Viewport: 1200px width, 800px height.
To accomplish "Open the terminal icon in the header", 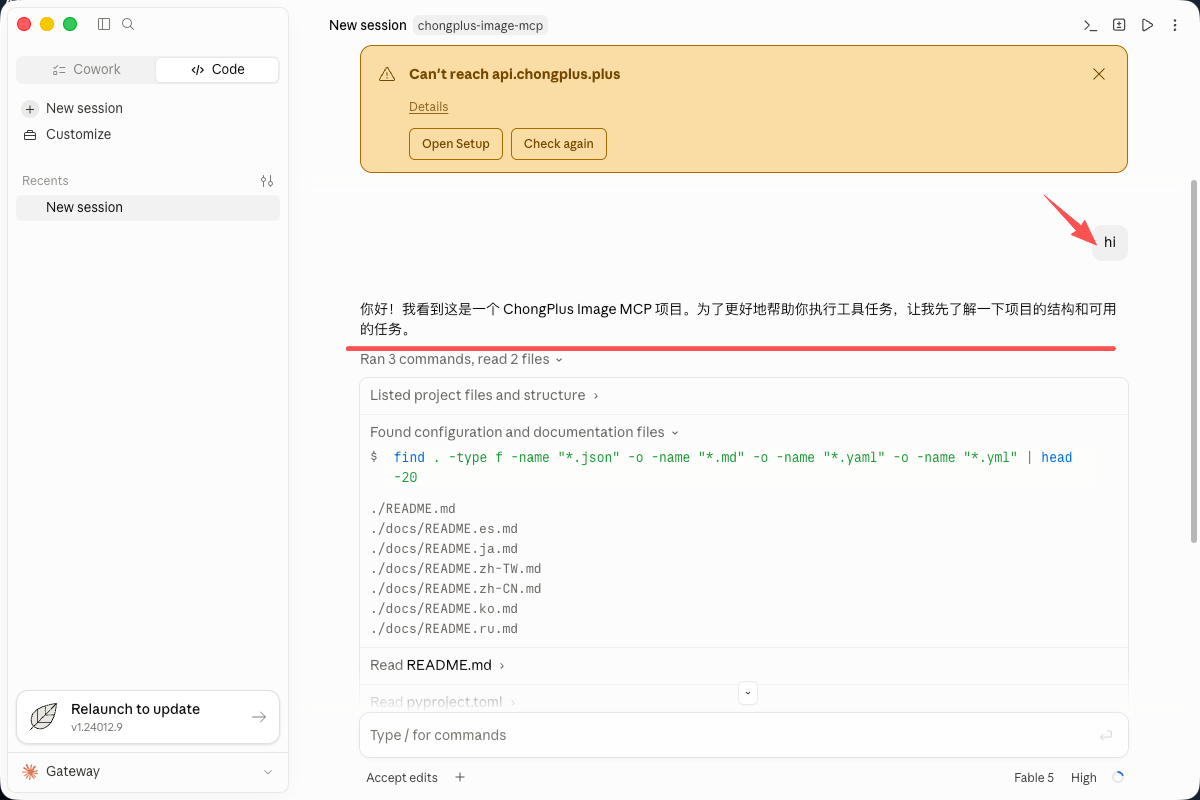I will [x=1091, y=25].
